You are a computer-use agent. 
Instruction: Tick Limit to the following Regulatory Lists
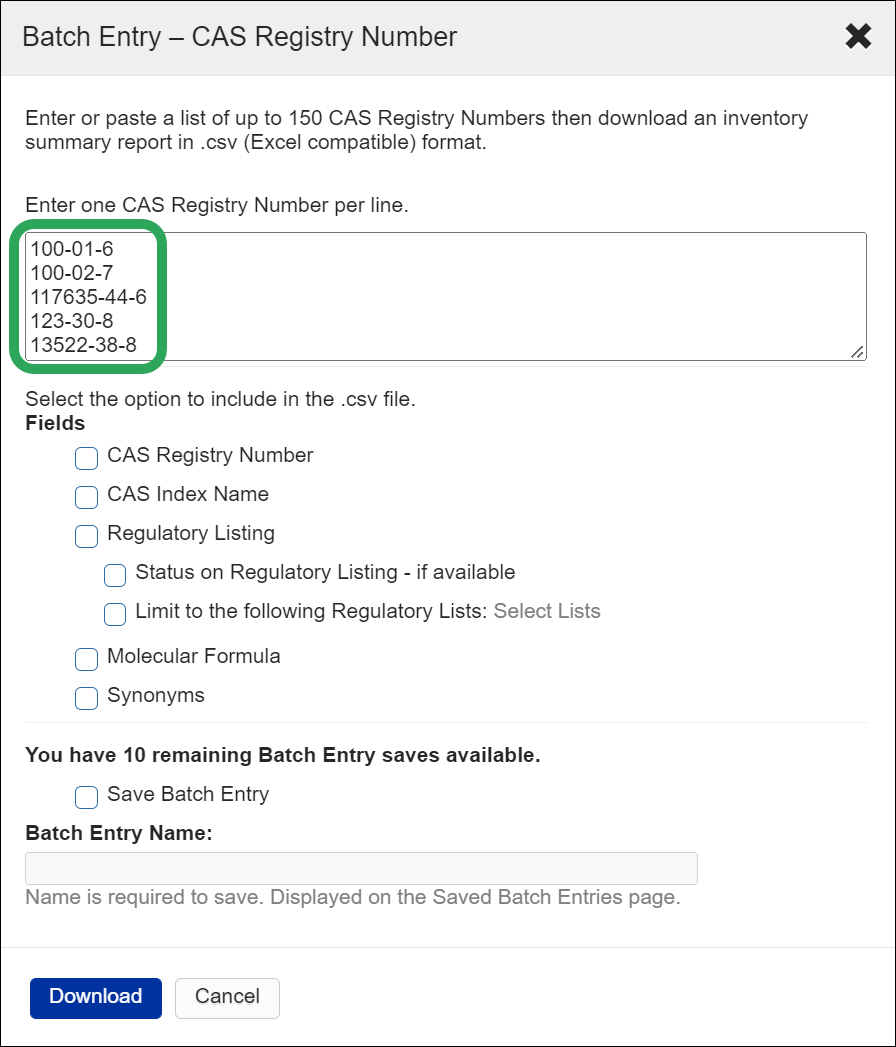tap(115, 613)
